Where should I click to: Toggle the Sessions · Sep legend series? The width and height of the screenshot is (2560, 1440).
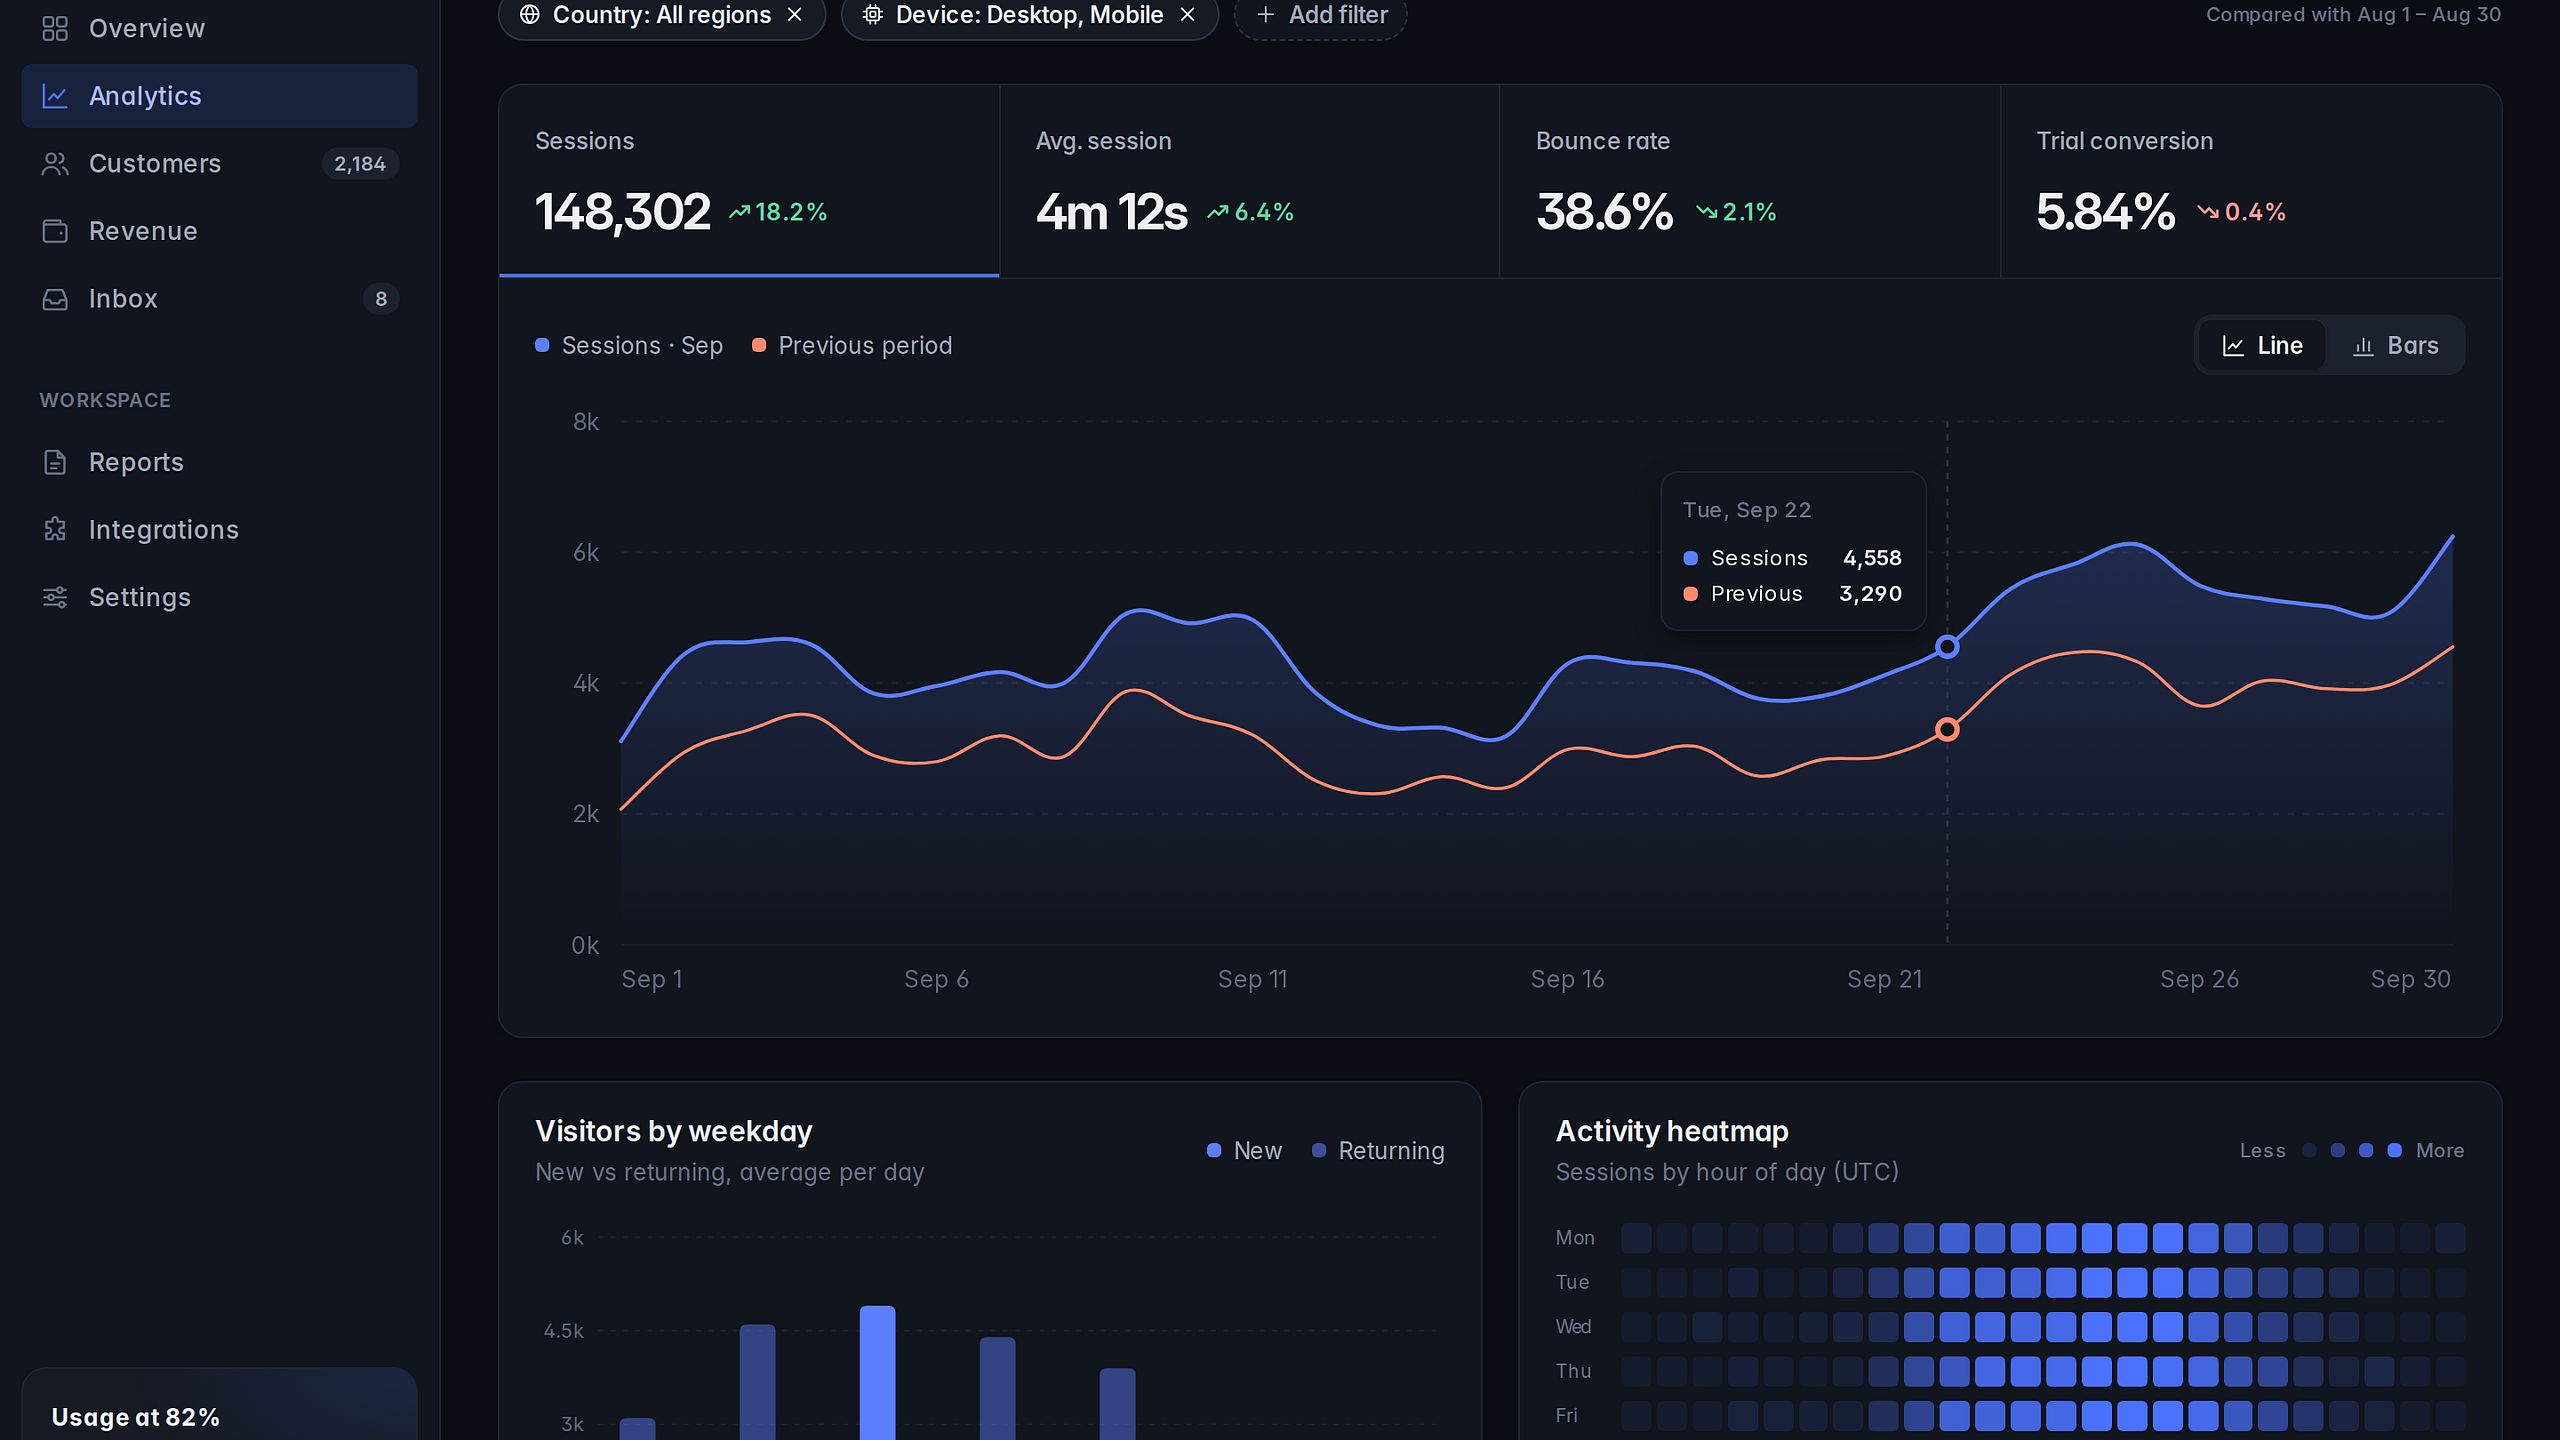coord(629,346)
